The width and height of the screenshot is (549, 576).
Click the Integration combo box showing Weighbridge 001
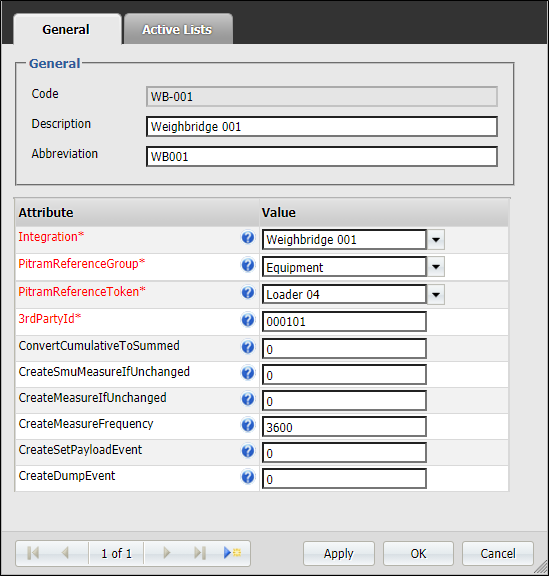click(344, 240)
